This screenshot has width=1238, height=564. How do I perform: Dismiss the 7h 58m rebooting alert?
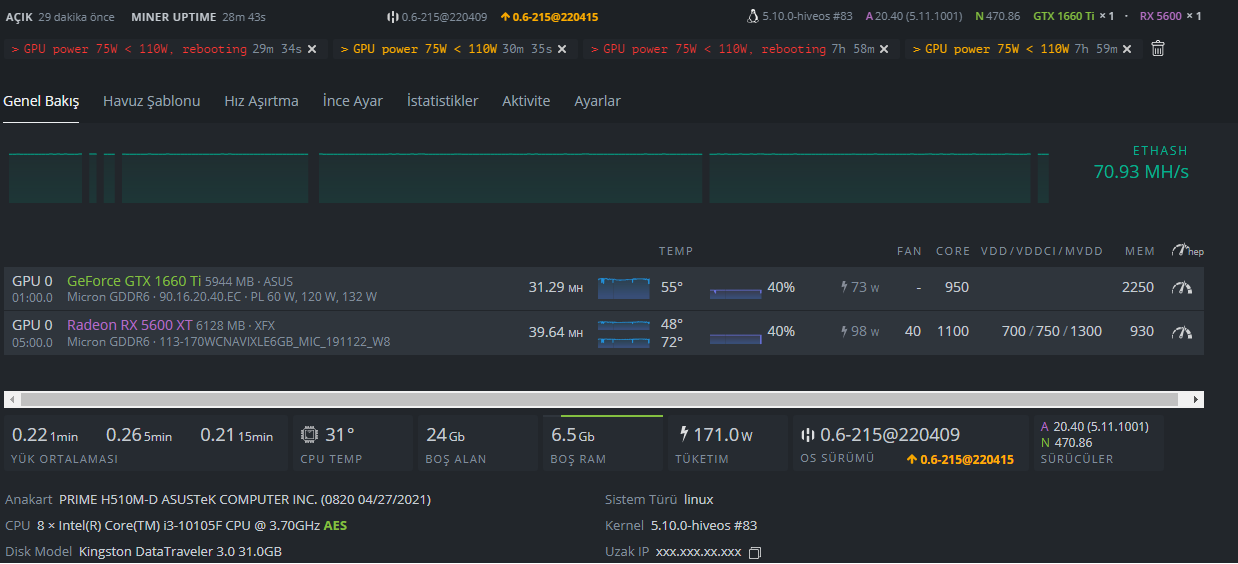[883, 49]
